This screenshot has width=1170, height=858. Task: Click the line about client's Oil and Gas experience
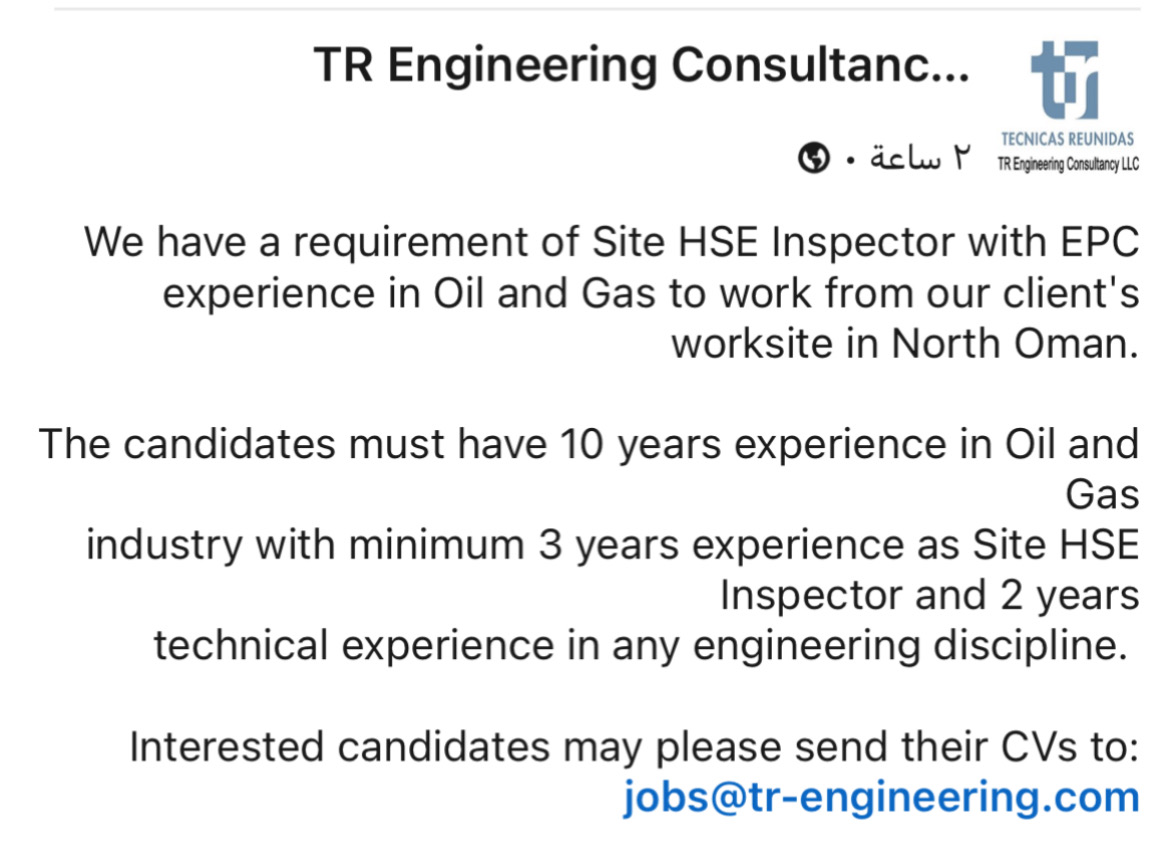(651, 292)
